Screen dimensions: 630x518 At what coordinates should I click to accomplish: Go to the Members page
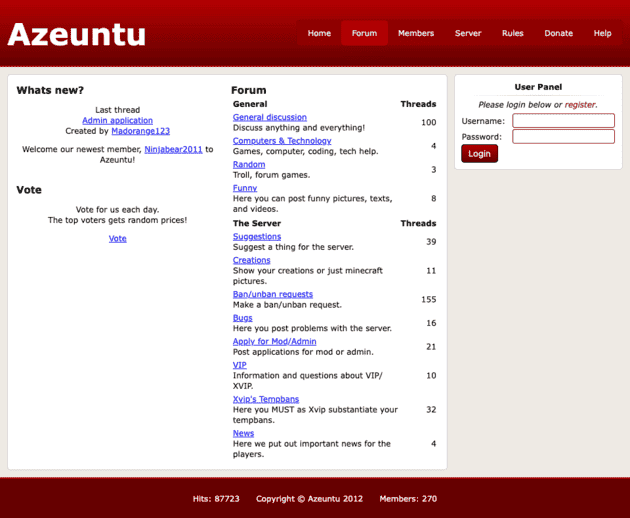click(416, 33)
